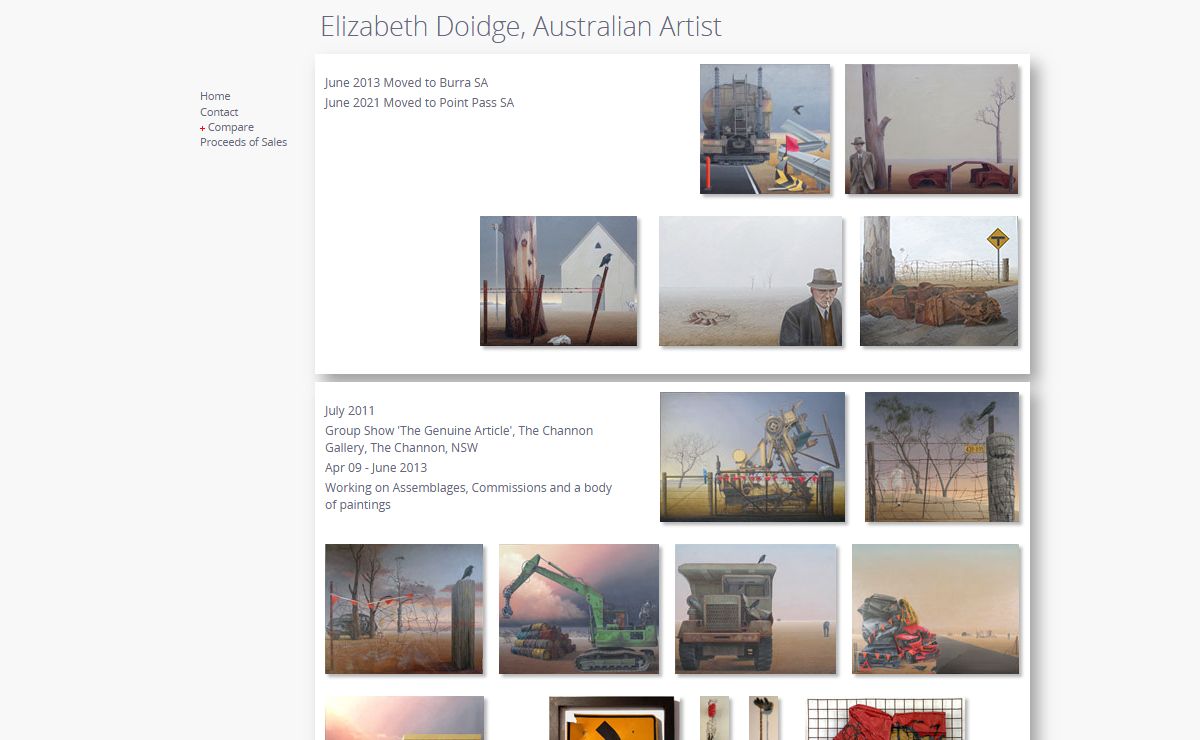Select 'Group Show The Genuine Article' text
This screenshot has width=1200, height=740.
click(x=459, y=439)
